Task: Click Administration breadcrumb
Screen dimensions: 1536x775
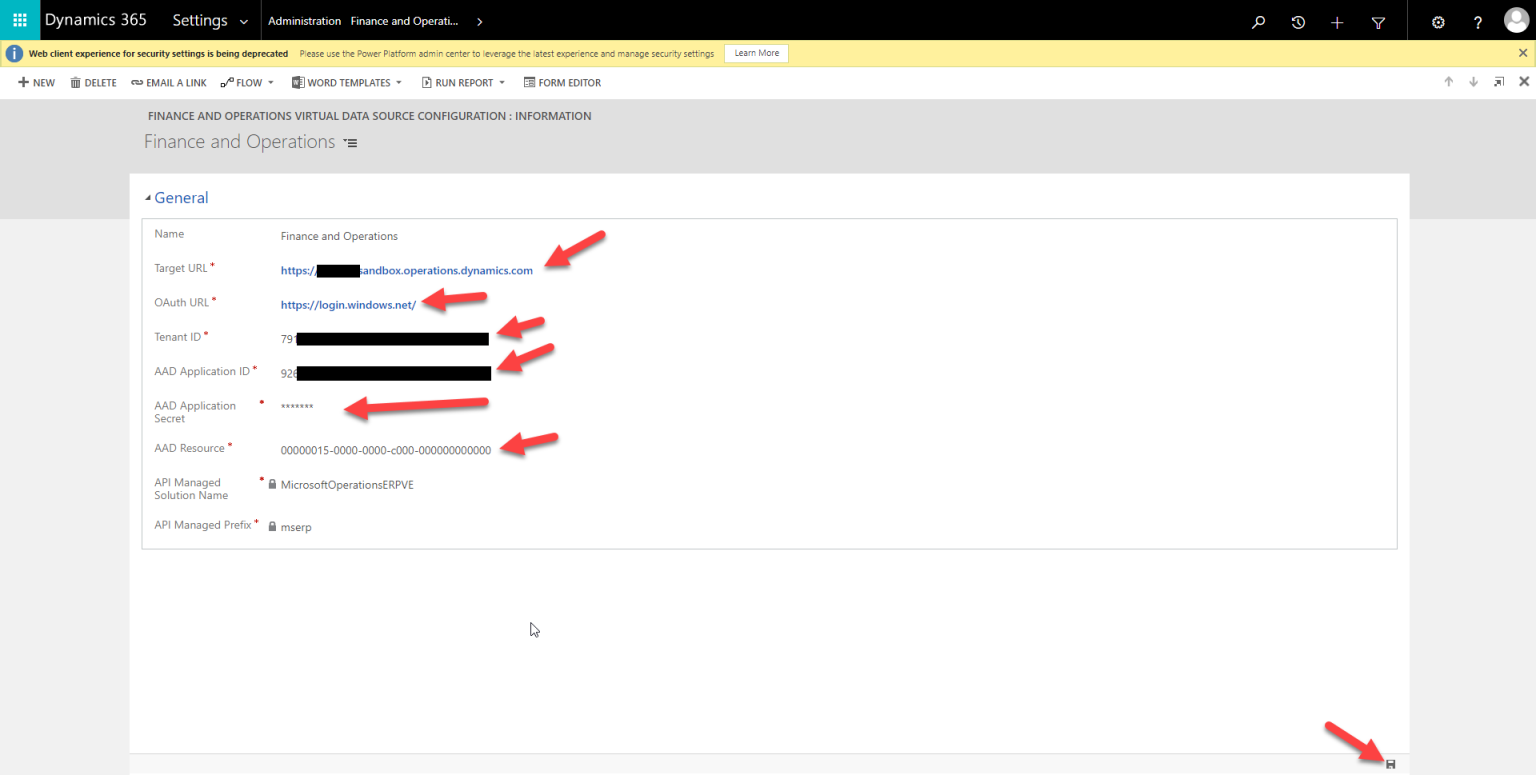Action: (304, 21)
